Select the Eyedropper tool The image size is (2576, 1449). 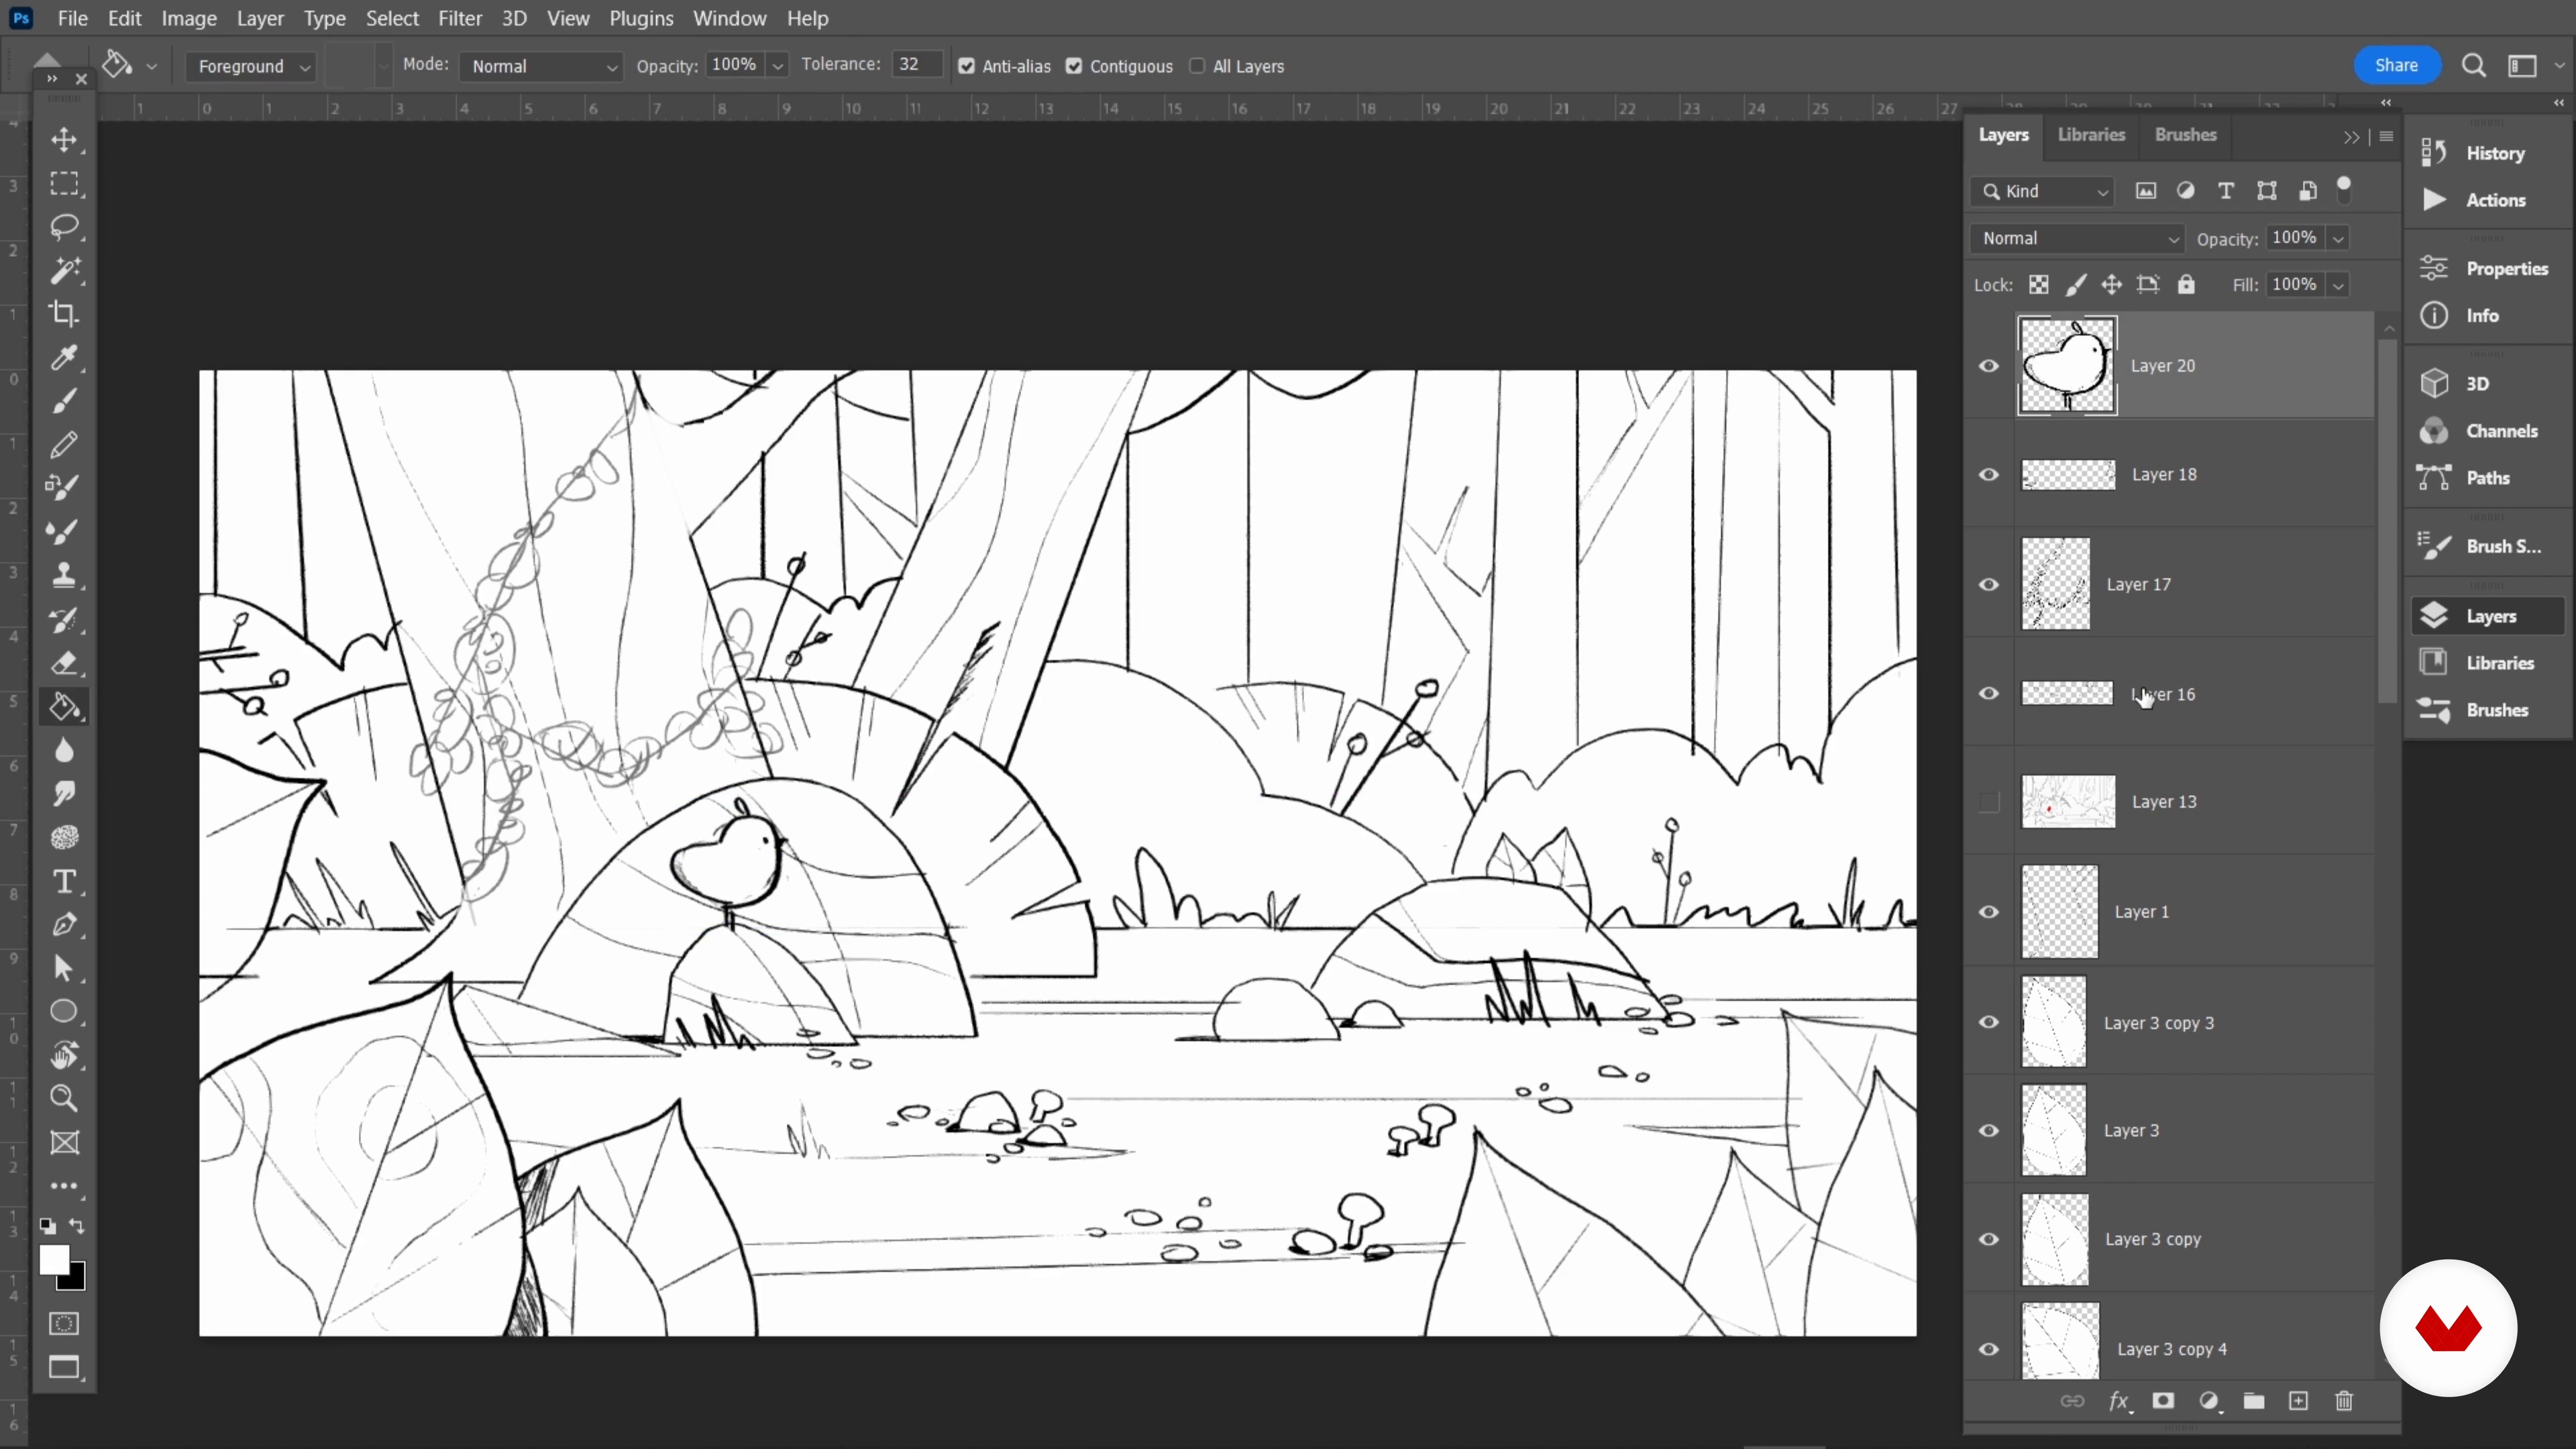[65, 357]
